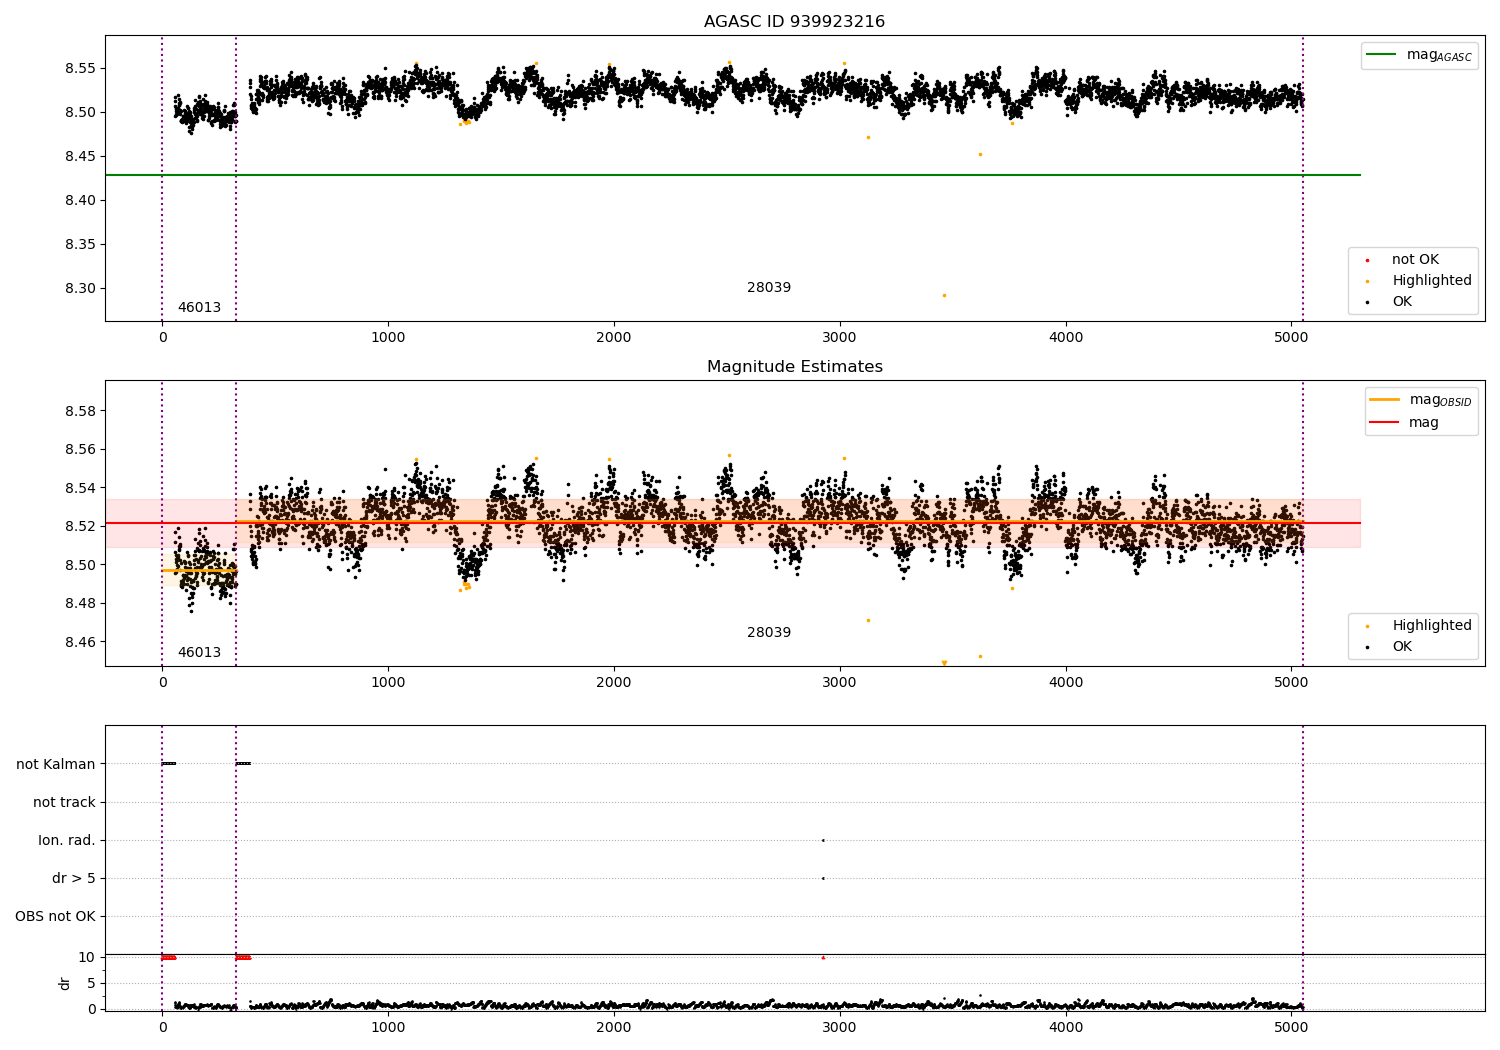This screenshot has width=1500, height=1050.
Task: Click the 28039 annotation in Magnitude Estimates panel
Action: coord(769,633)
